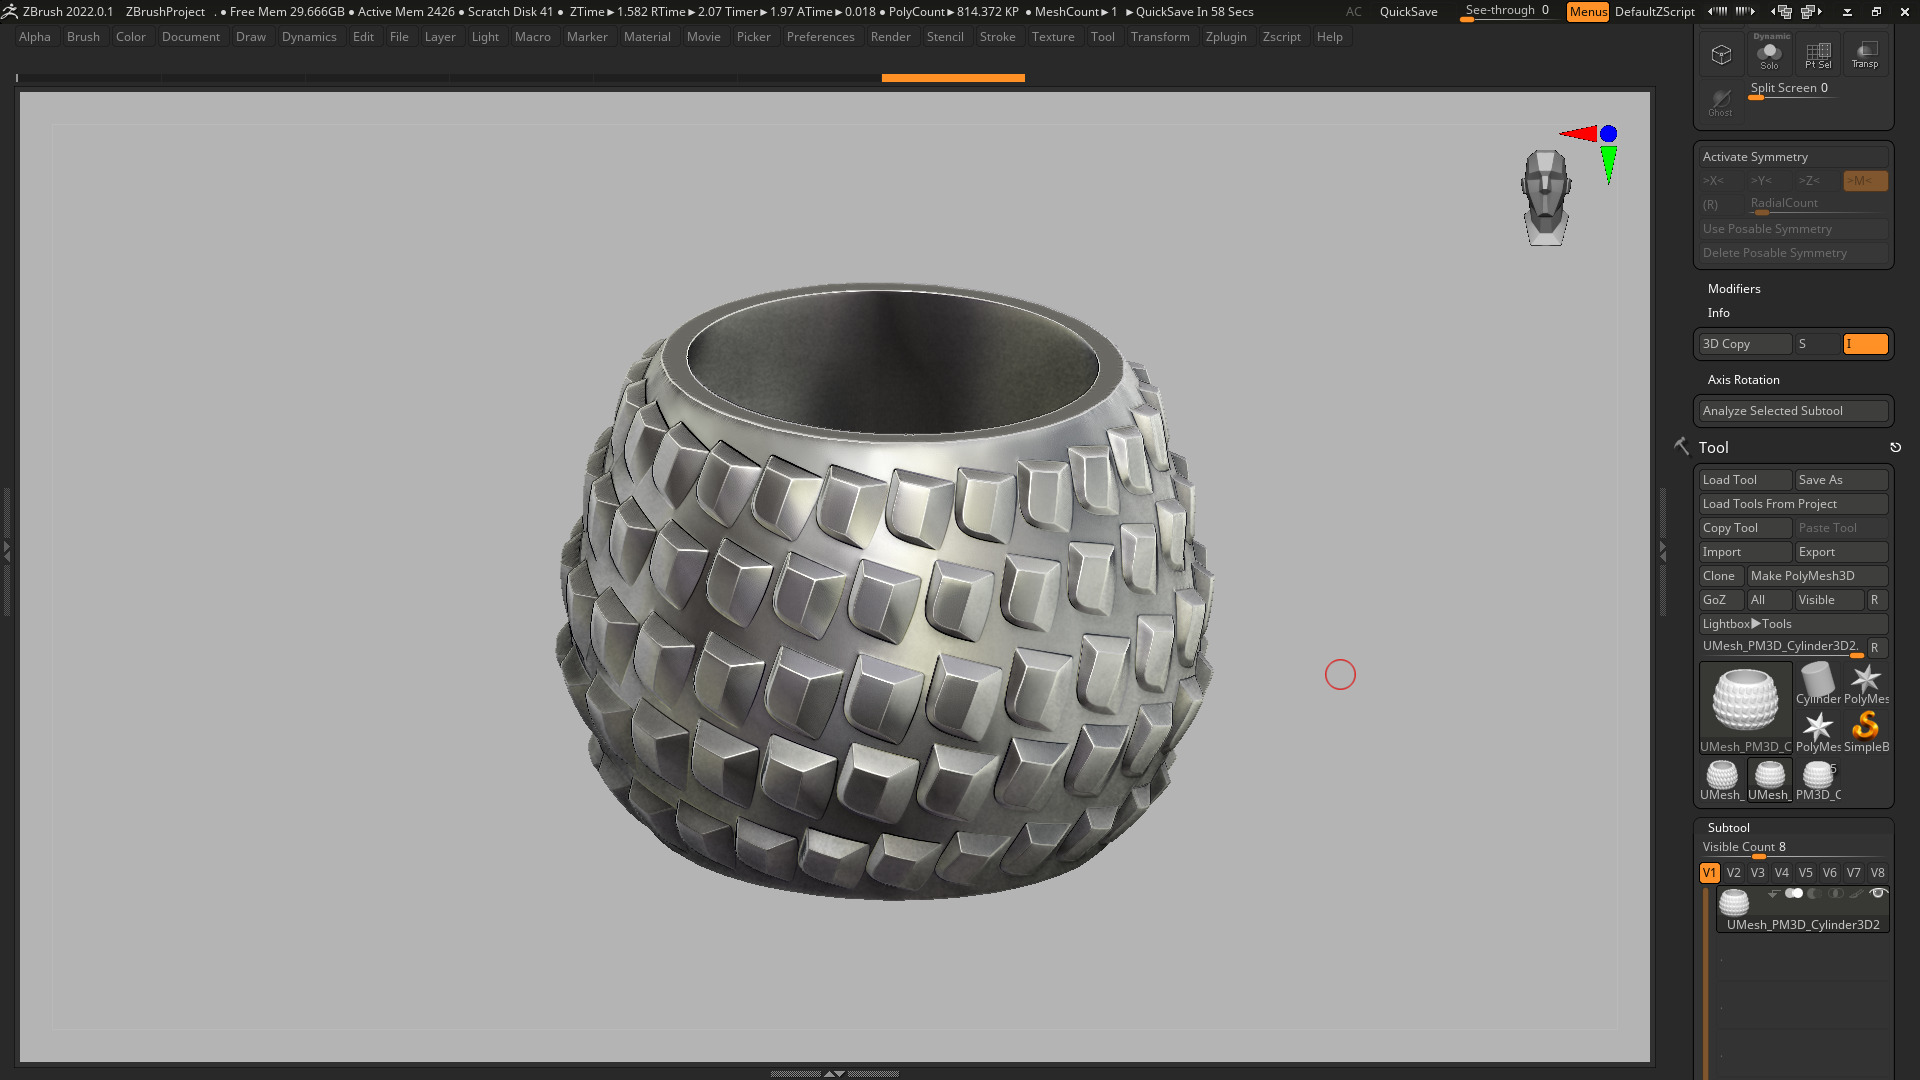Image resolution: width=1920 pixels, height=1080 pixels.
Task: Adjust the Visible Count slider
Action: (x=1794, y=848)
